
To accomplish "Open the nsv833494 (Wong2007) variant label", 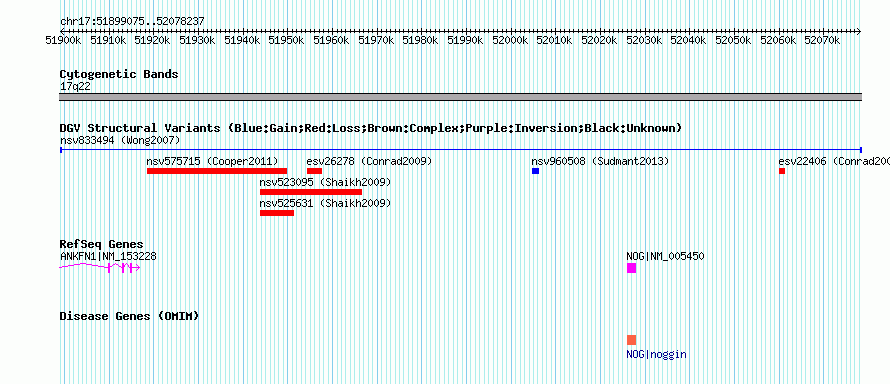I will coord(120,140).
